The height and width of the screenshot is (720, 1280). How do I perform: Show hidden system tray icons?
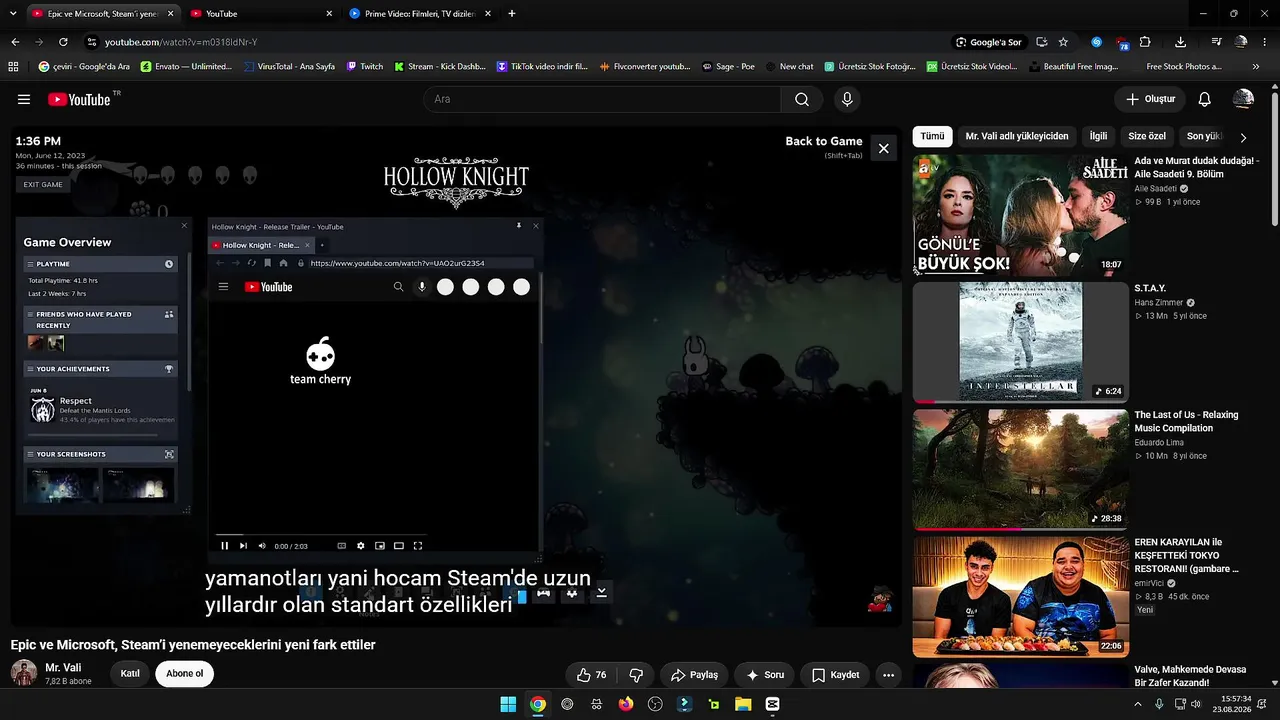tap(1137, 704)
